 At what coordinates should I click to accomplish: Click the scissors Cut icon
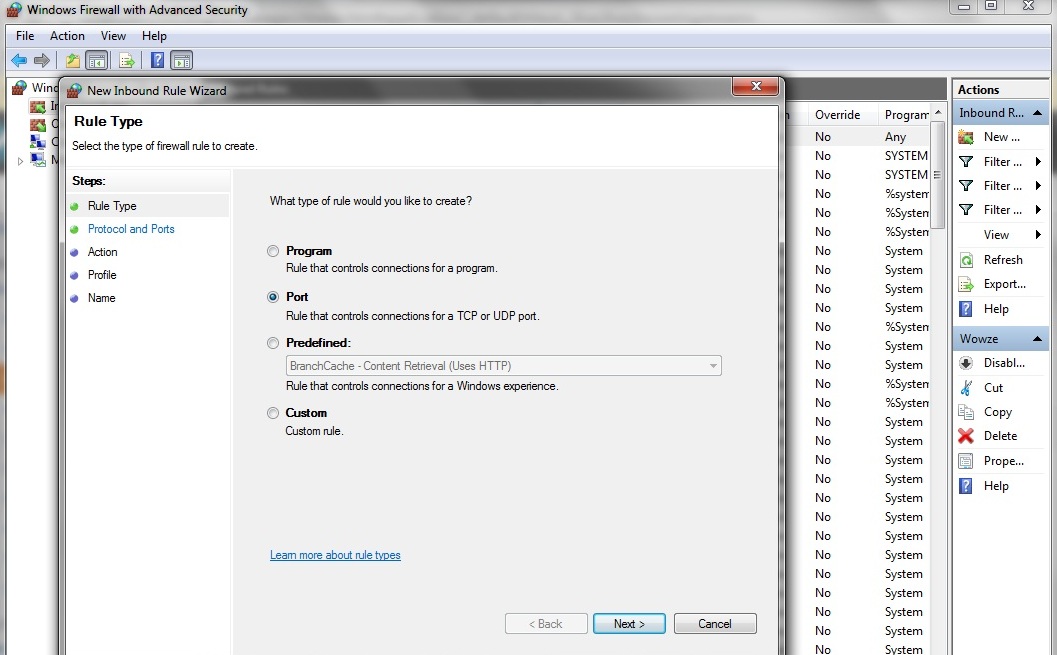pos(966,388)
